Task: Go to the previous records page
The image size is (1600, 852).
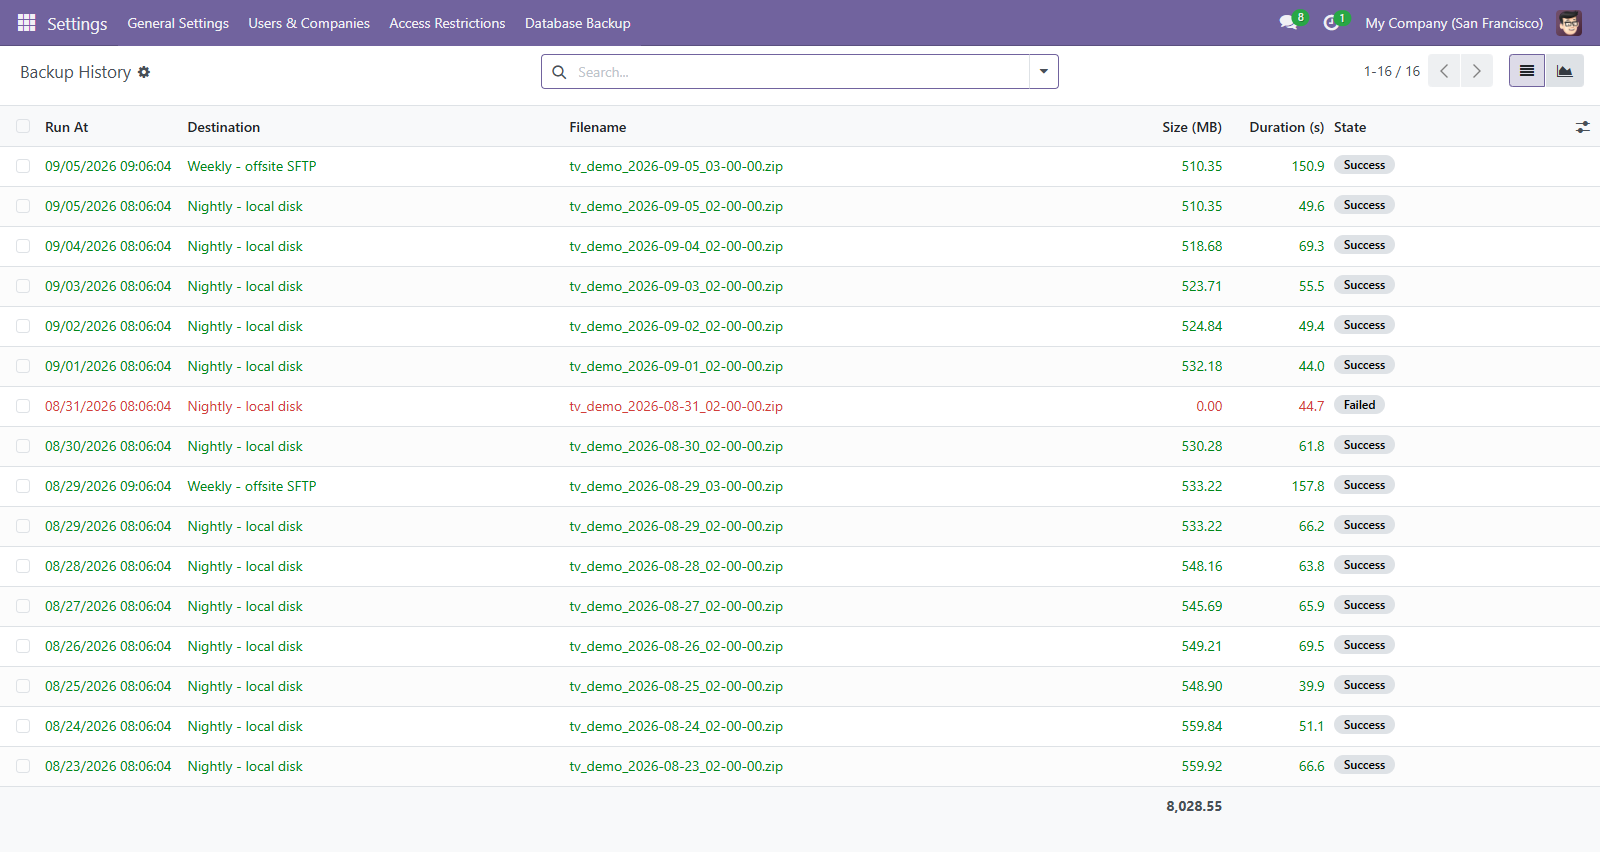Action: [x=1444, y=71]
